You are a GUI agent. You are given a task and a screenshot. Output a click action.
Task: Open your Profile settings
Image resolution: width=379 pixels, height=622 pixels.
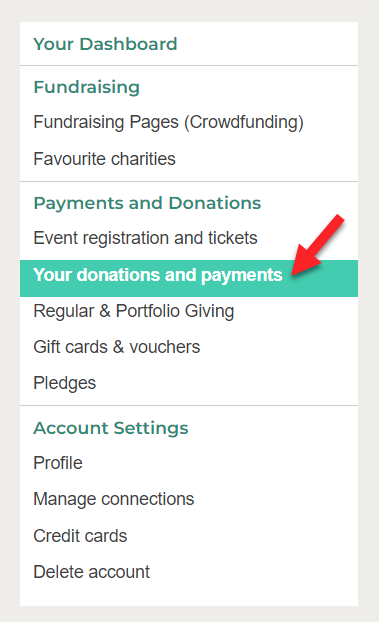click(58, 463)
